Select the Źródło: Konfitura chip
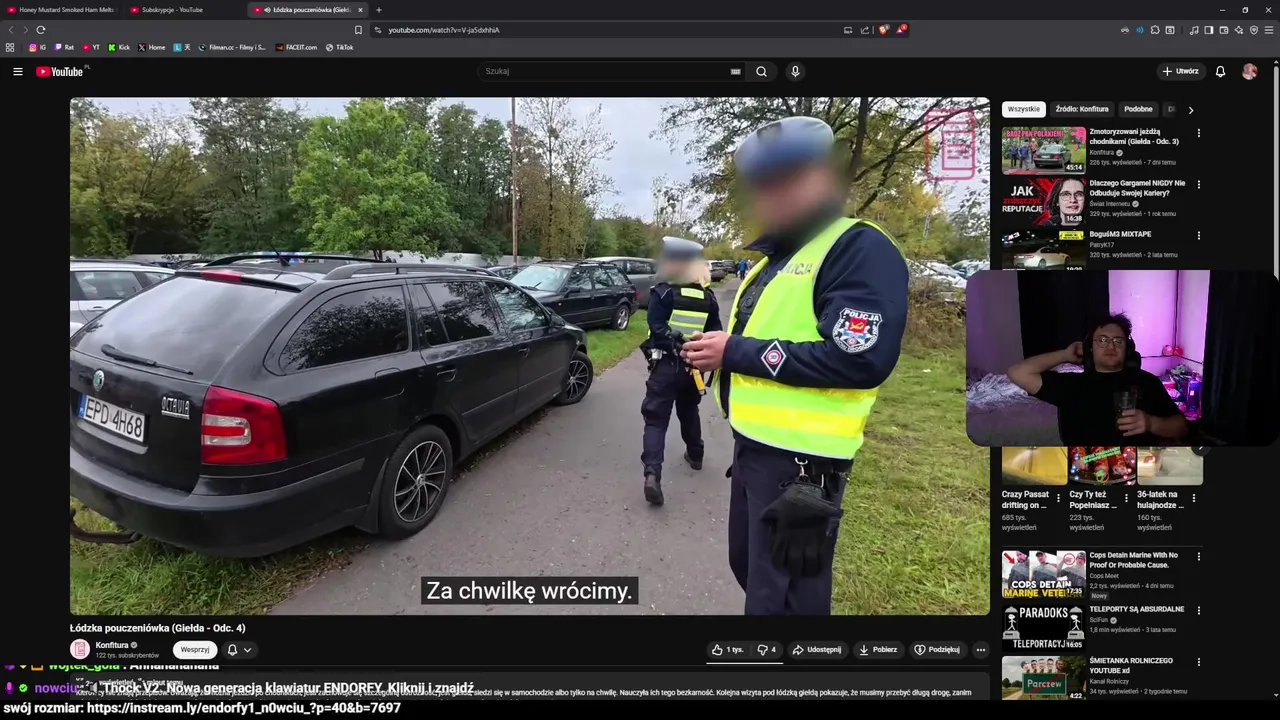Image resolution: width=1280 pixels, height=720 pixels. pyautogui.click(x=1082, y=109)
